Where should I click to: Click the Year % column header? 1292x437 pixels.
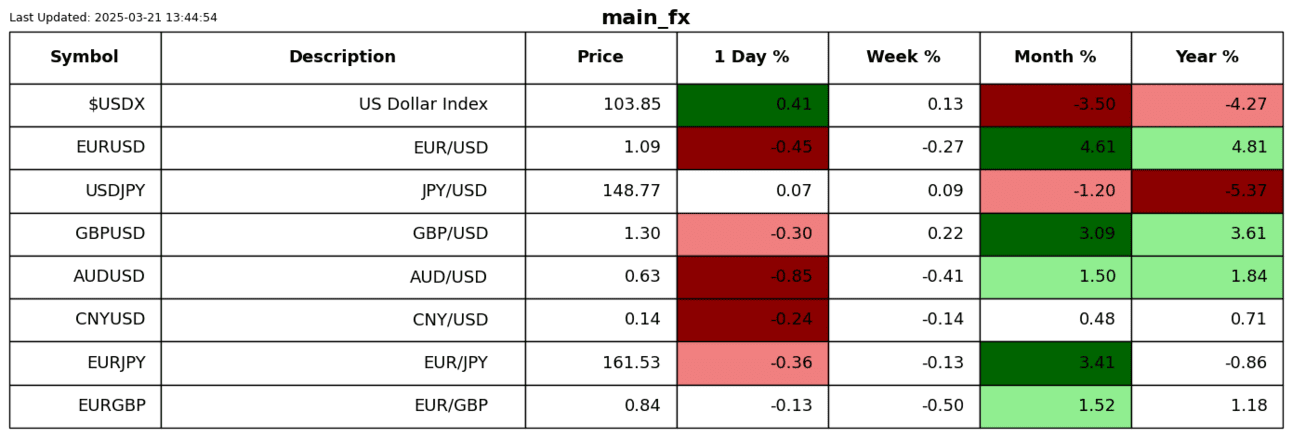pos(1206,57)
